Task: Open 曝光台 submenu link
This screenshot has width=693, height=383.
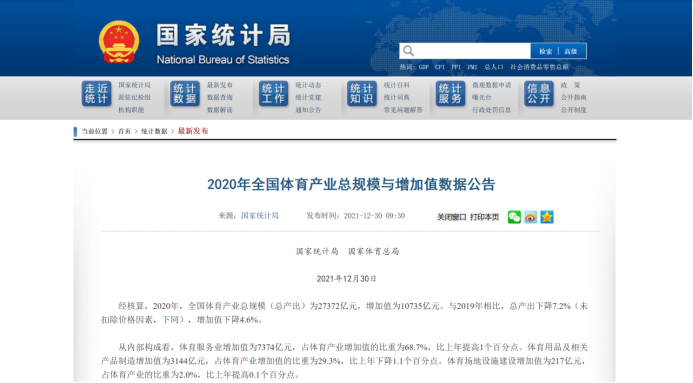Action: 481,97
